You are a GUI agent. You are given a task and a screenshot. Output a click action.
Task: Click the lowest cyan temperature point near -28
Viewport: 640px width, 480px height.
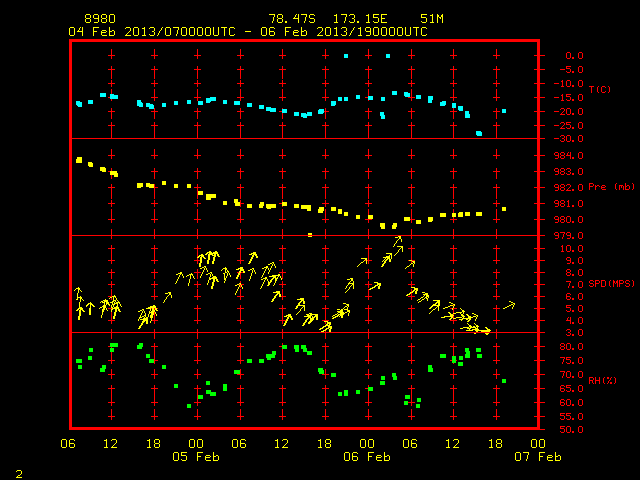pos(479,133)
